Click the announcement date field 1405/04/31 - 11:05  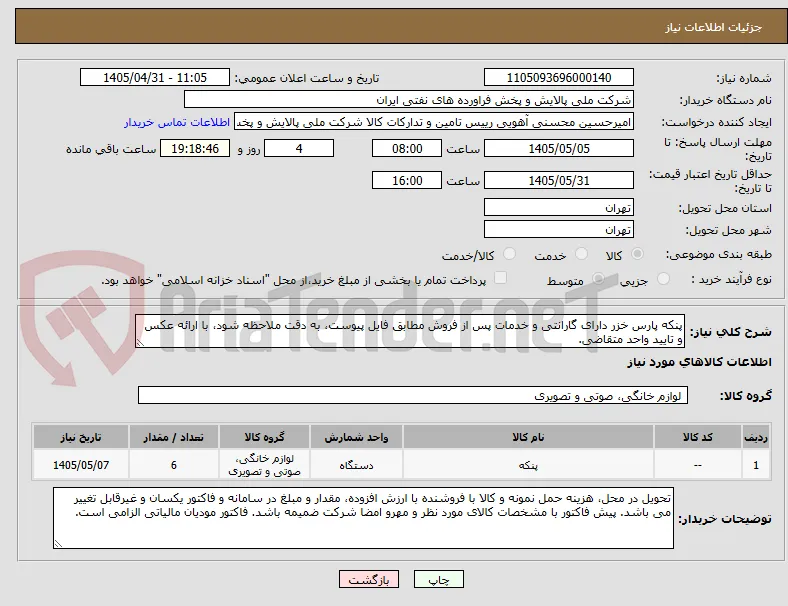coord(155,77)
